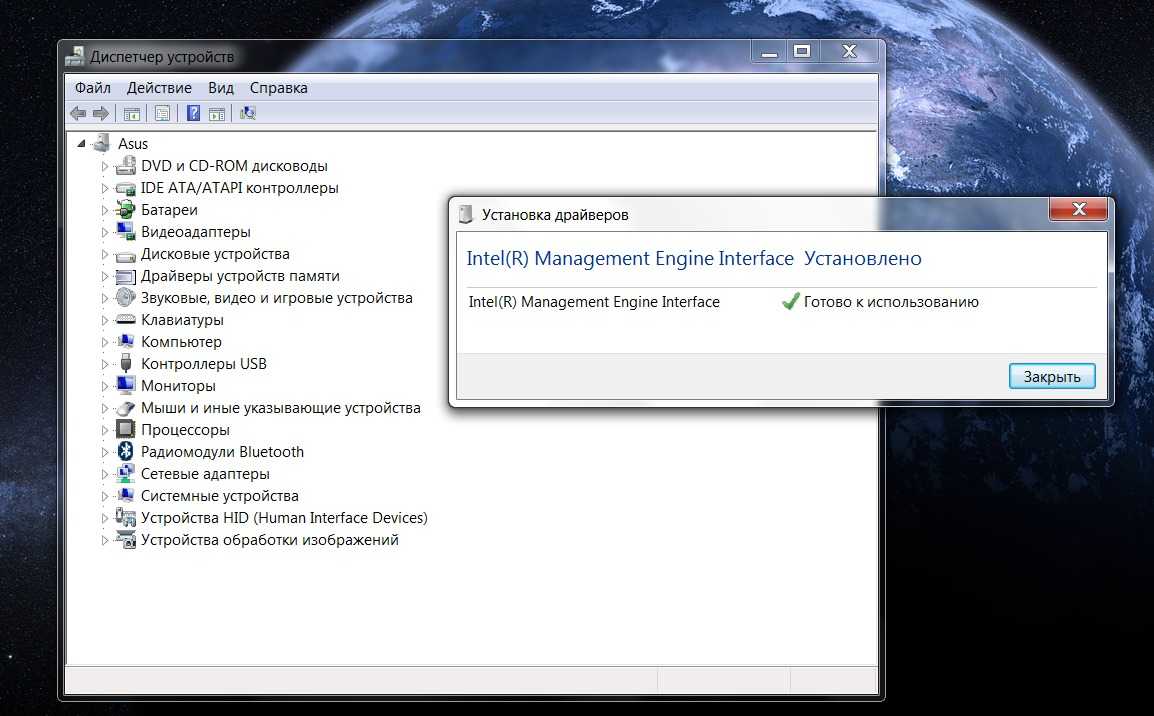The image size is (1154, 716).
Task: Expand the Мониторы node arrow
Action: pyautogui.click(x=105, y=386)
